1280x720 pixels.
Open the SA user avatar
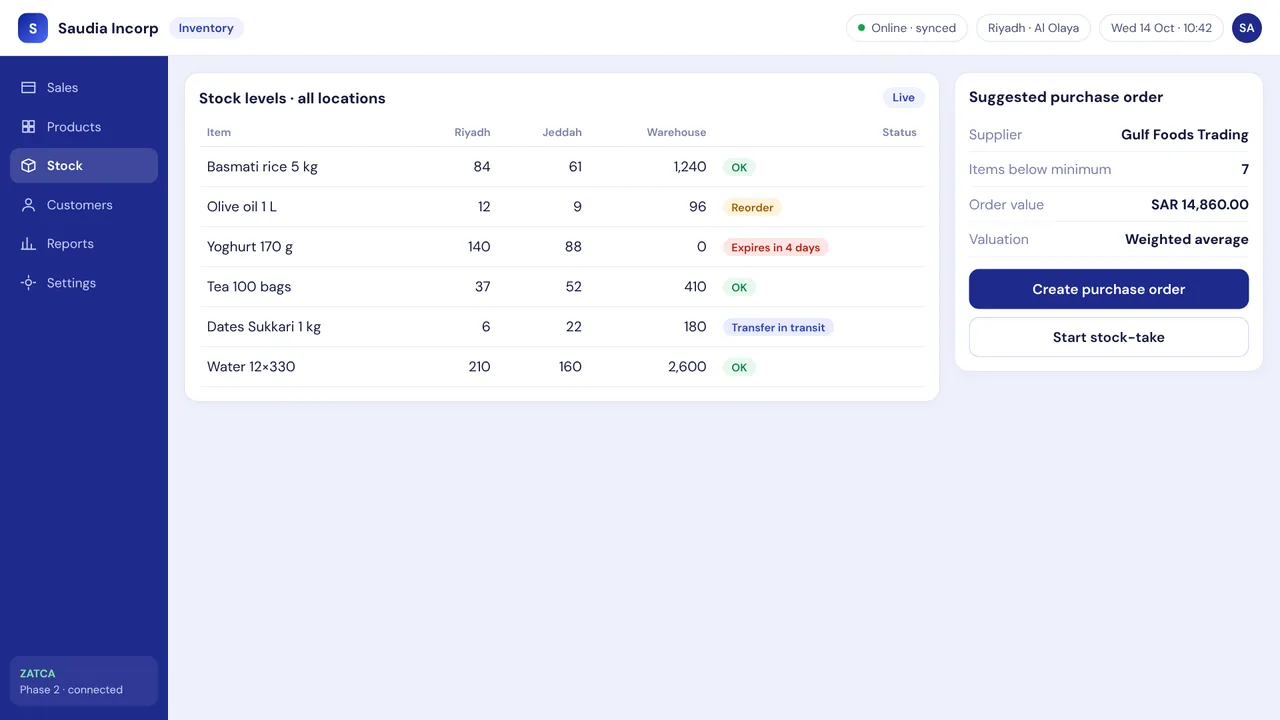1246,28
